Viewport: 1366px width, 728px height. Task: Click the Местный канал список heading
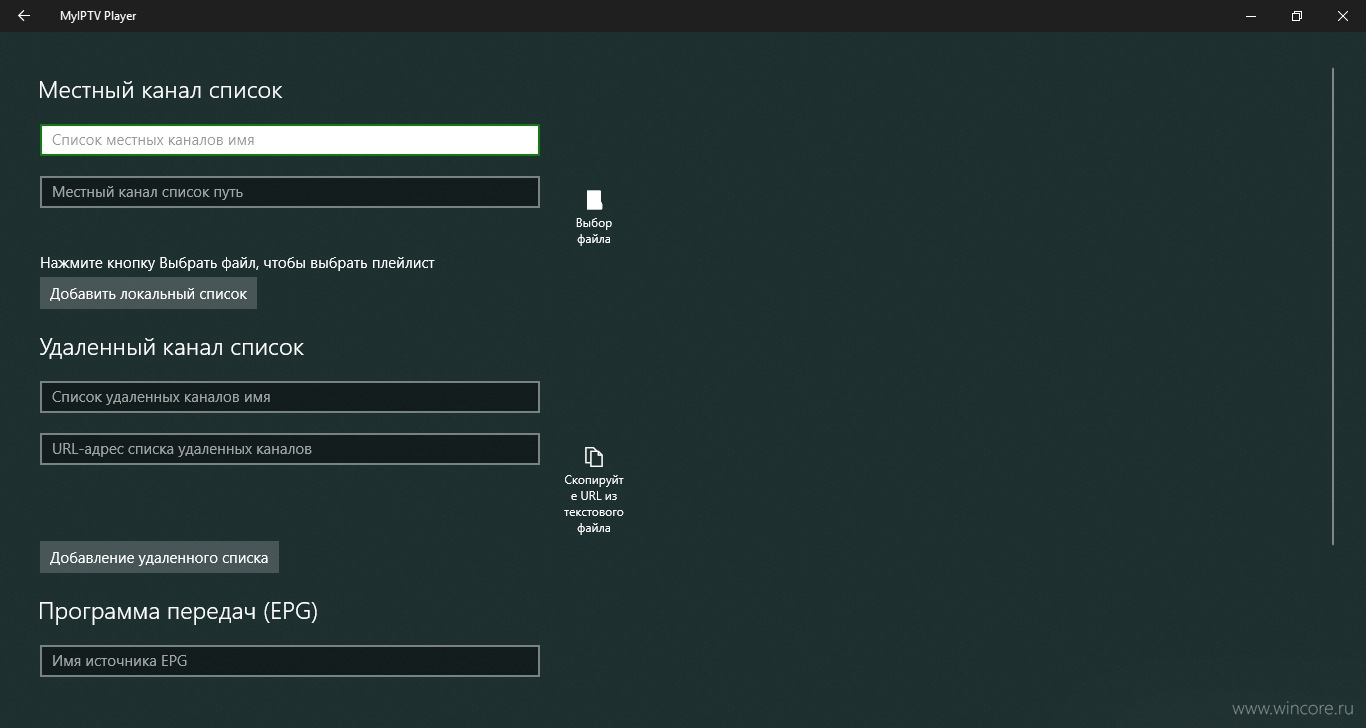[160, 90]
